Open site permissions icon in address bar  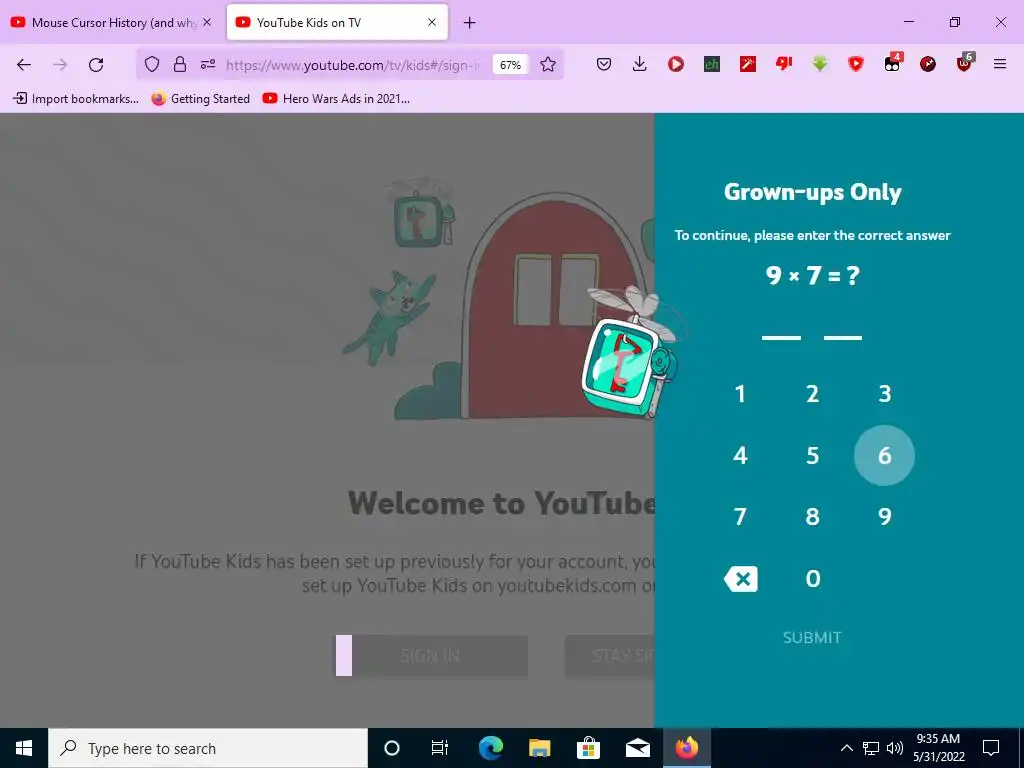tap(208, 64)
